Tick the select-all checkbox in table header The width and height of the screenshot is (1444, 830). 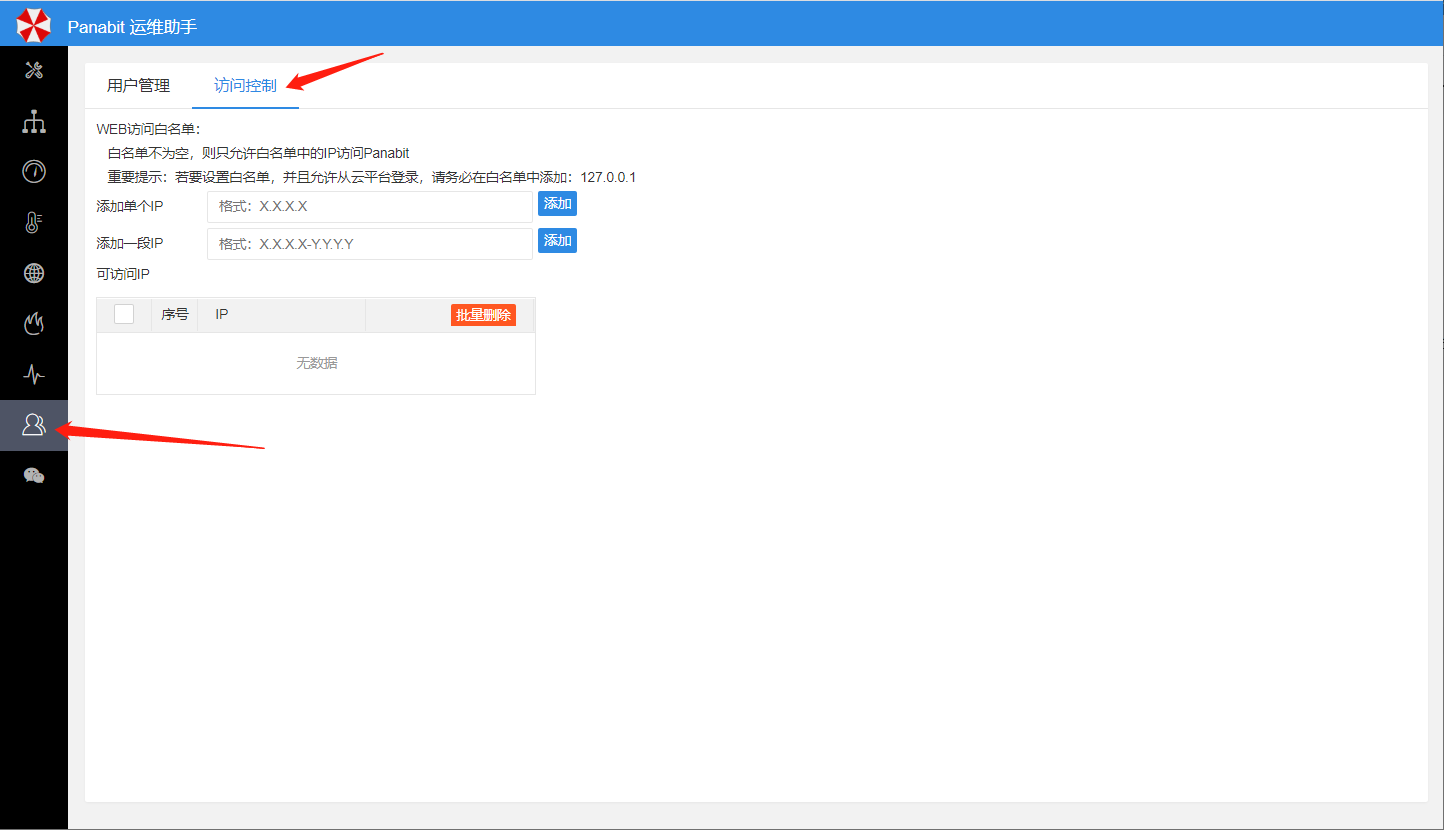124,314
